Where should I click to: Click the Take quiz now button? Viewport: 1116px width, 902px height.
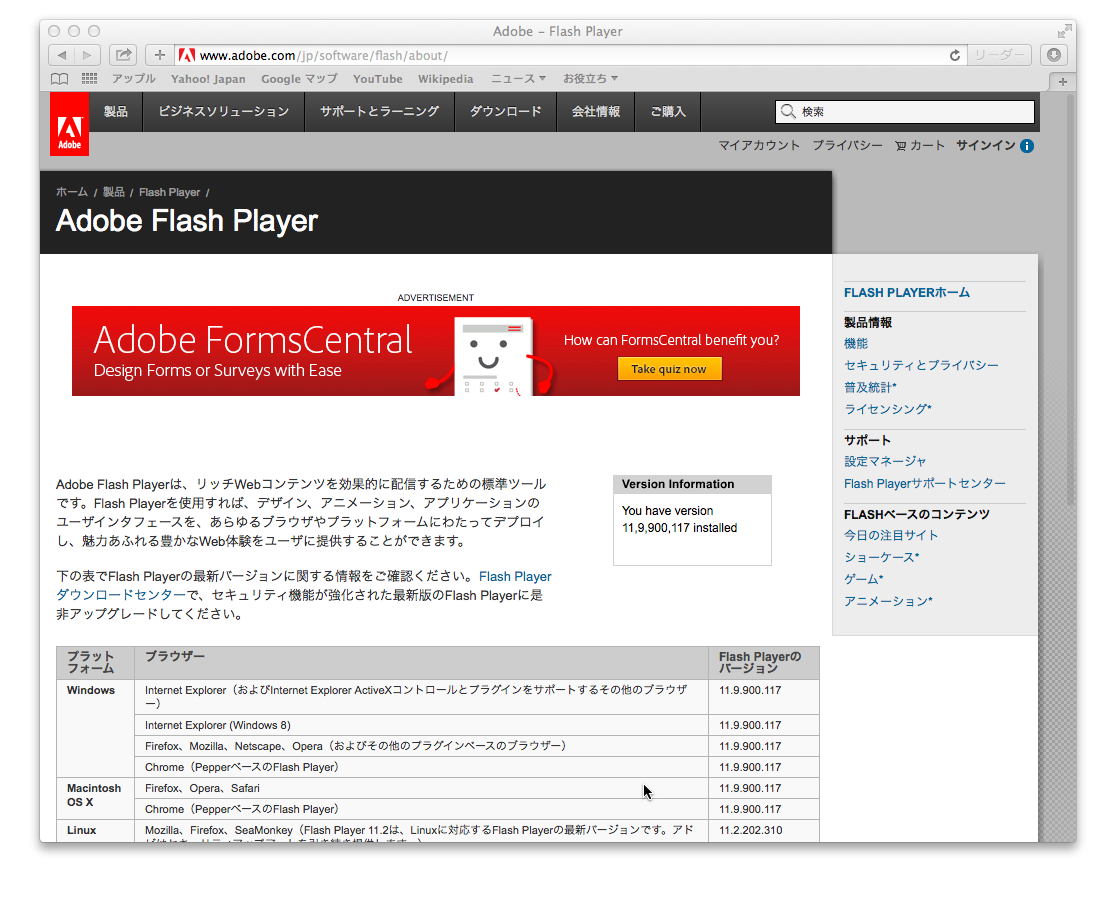click(669, 369)
